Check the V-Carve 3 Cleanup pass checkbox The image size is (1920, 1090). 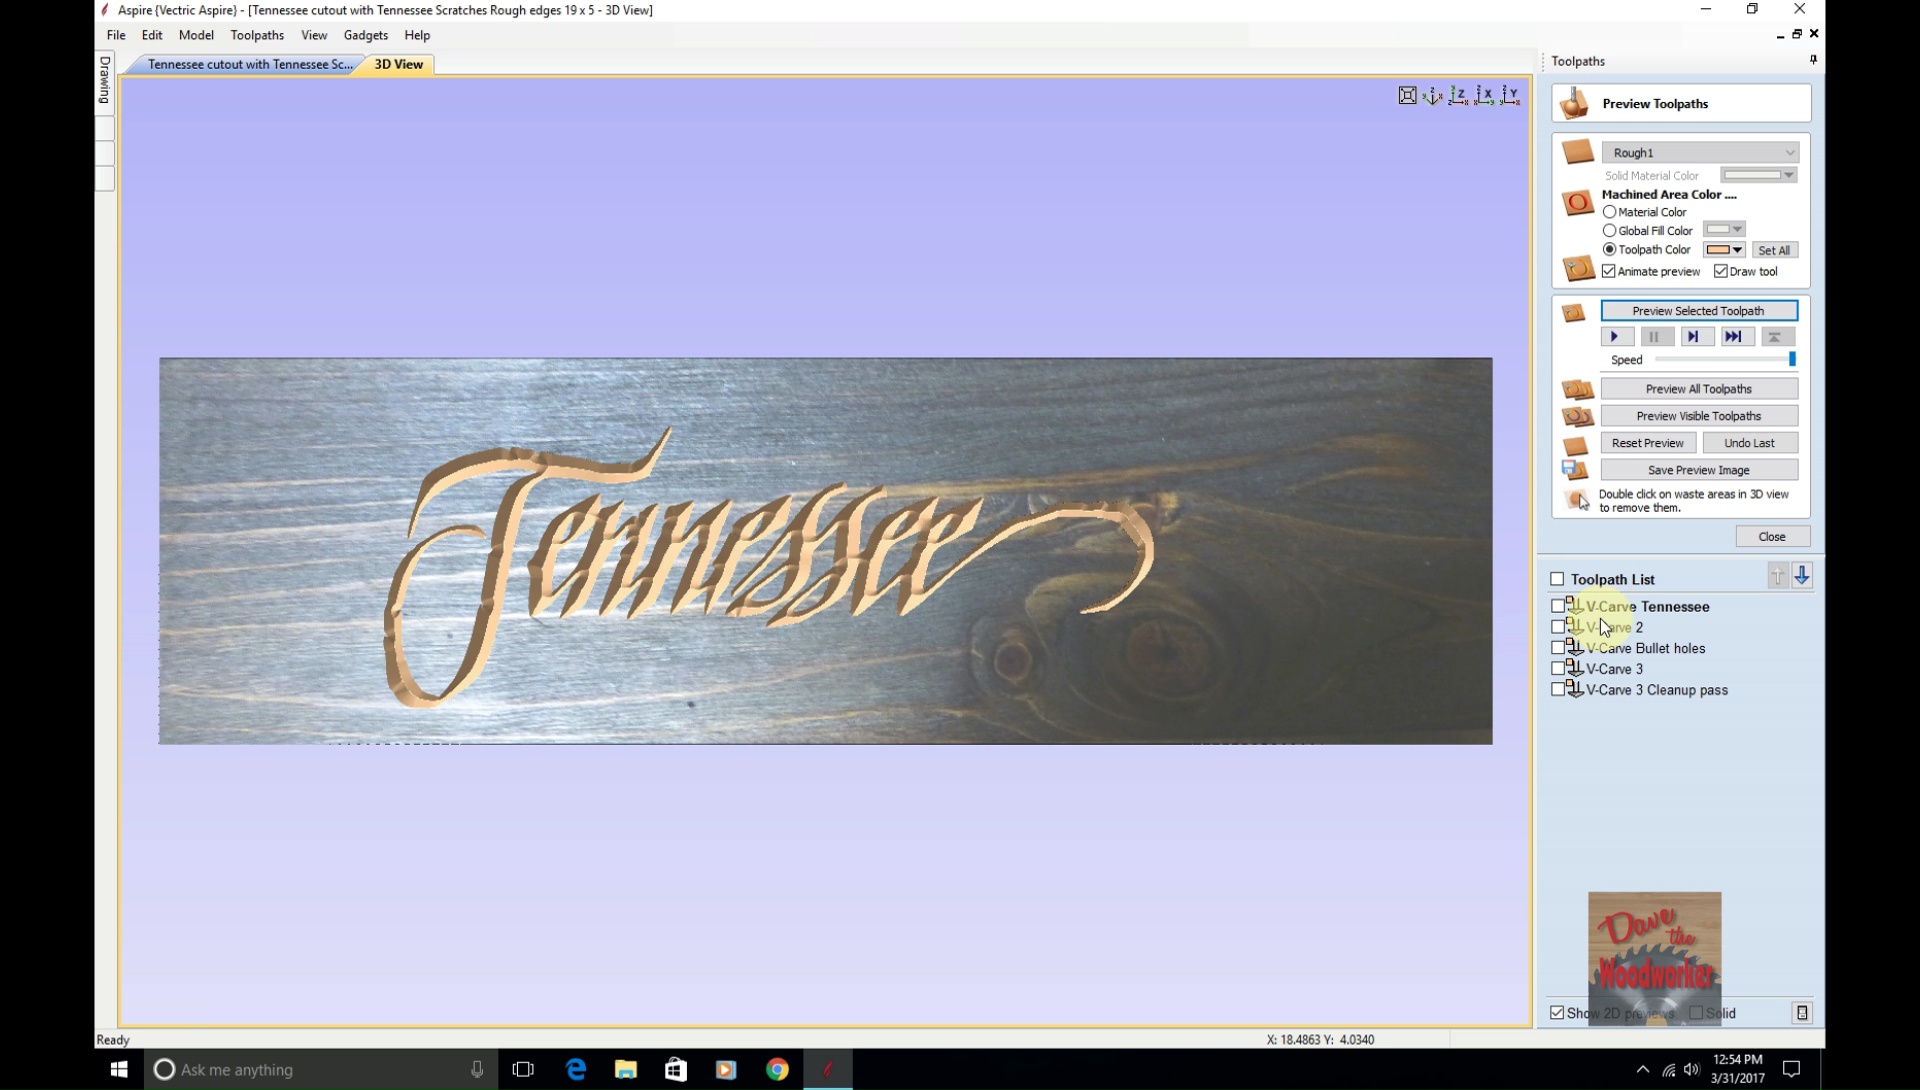coord(1557,689)
